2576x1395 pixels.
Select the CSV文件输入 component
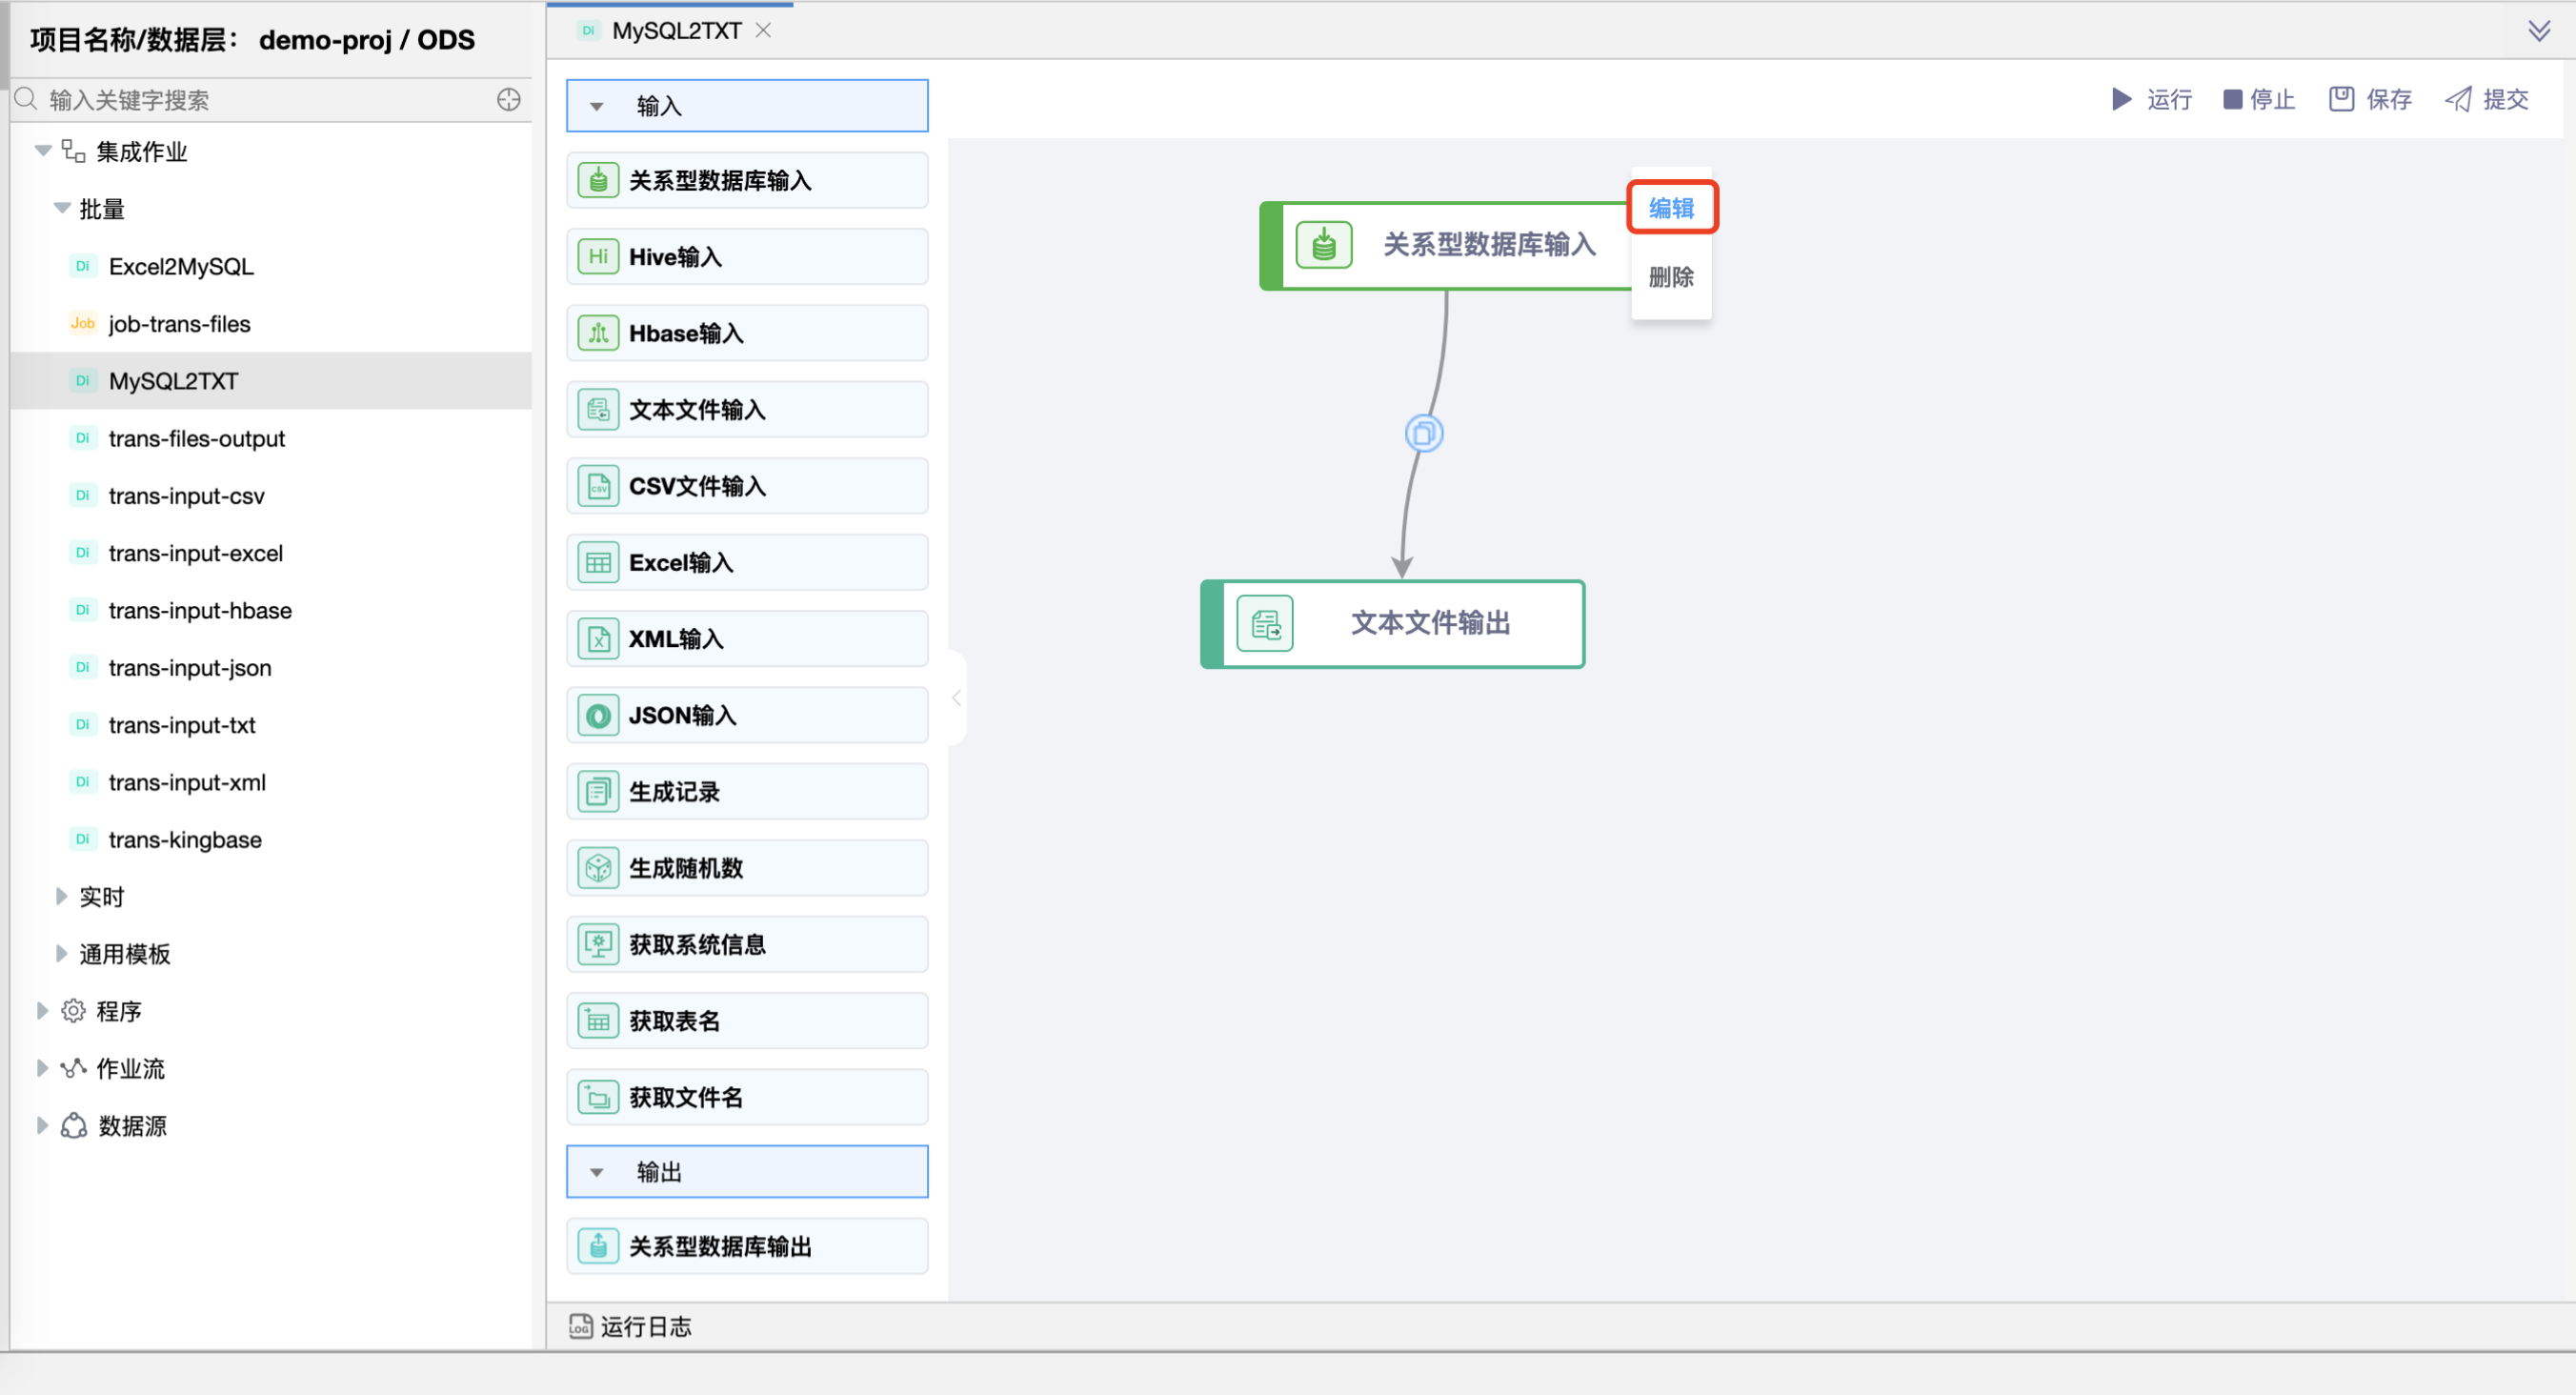tap(746, 485)
